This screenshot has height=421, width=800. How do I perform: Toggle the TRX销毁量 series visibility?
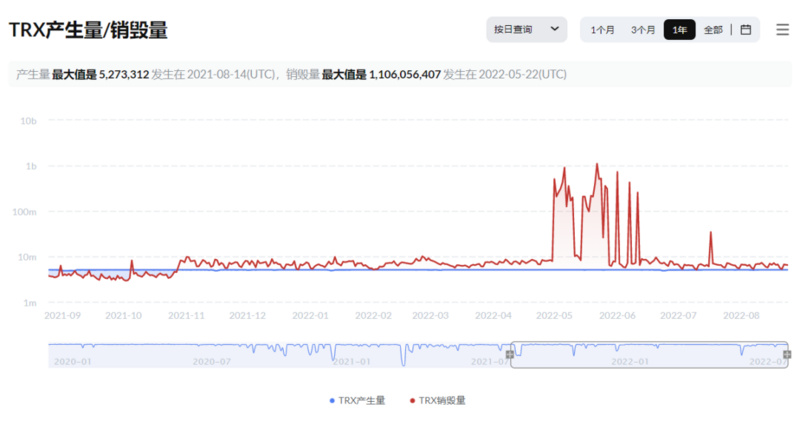tap(438, 401)
